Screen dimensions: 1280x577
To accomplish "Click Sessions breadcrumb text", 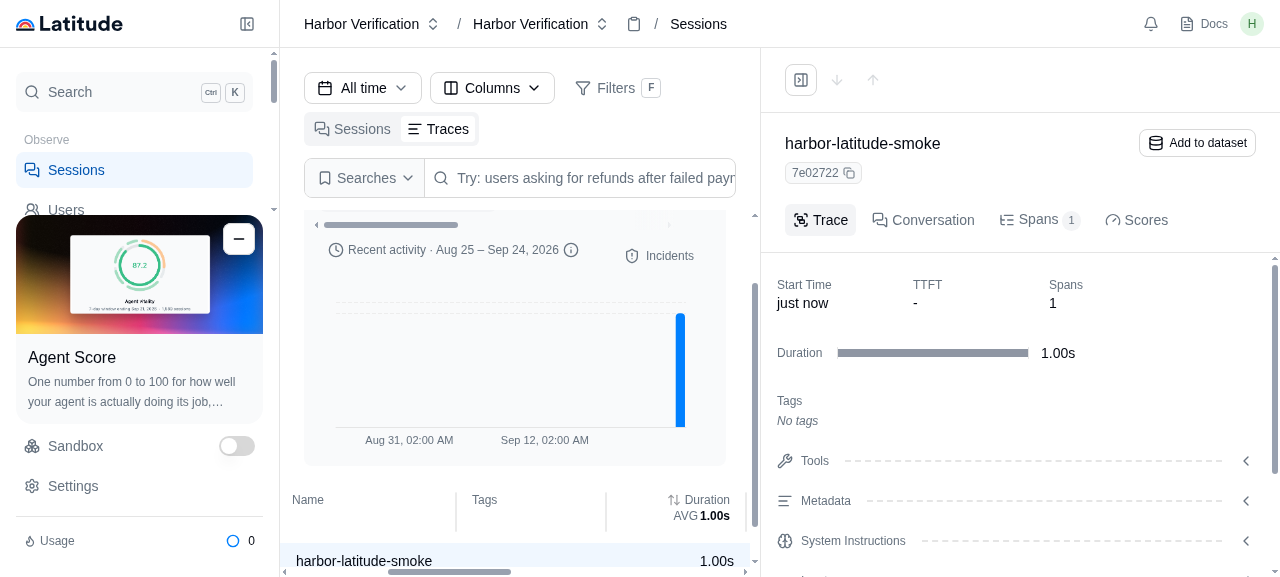I will [698, 24].
